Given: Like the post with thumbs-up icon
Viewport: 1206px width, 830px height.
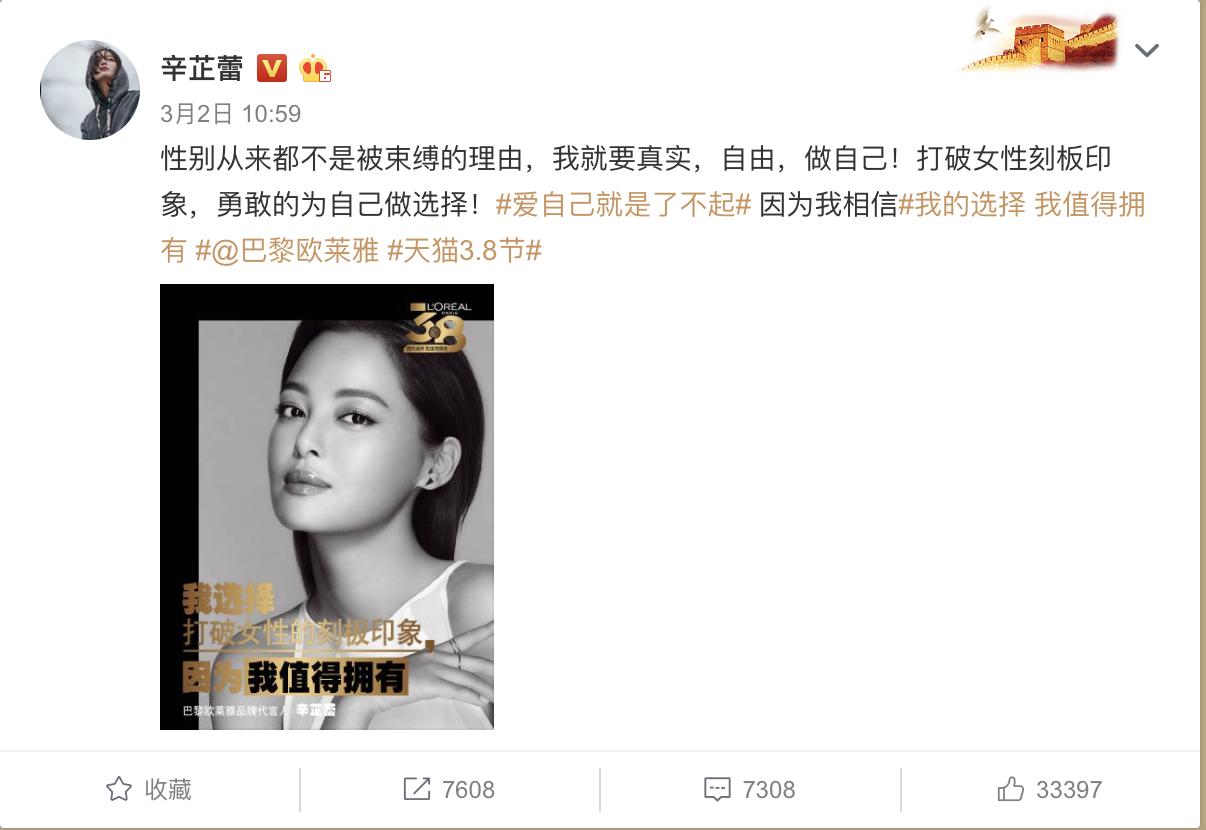Looking at the screenshot, I should pyautogui.click(x=1011, y=789).
